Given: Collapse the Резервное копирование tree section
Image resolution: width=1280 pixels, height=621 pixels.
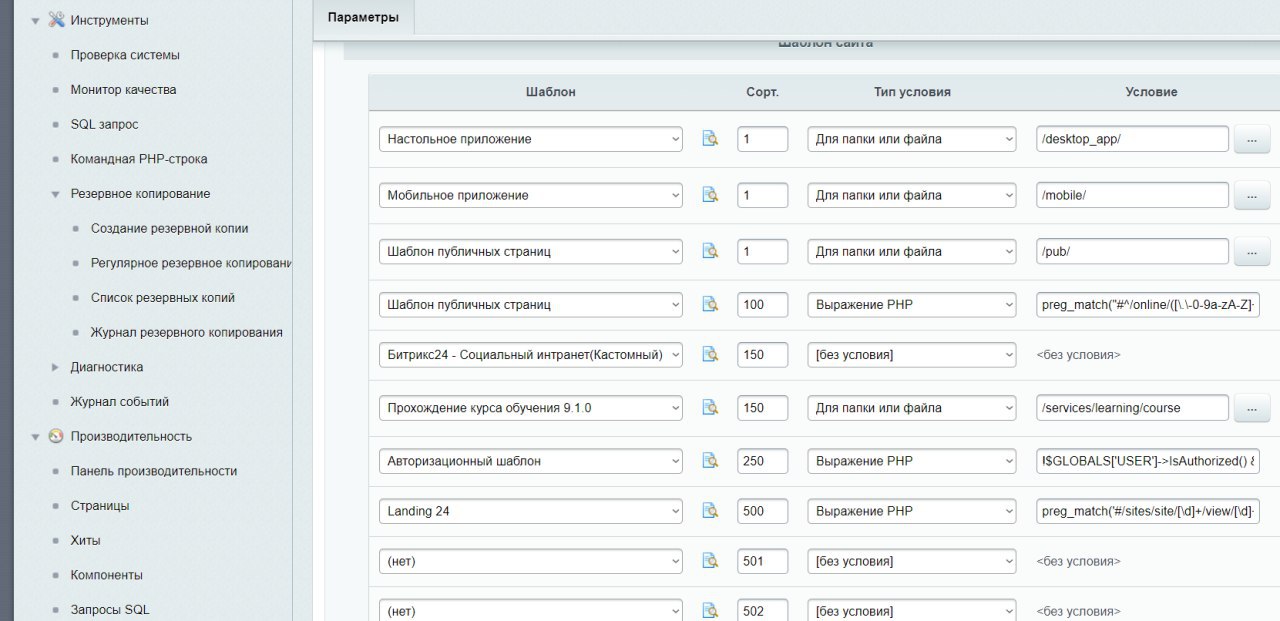Looking at the screenshot, I should pos(56,194).
